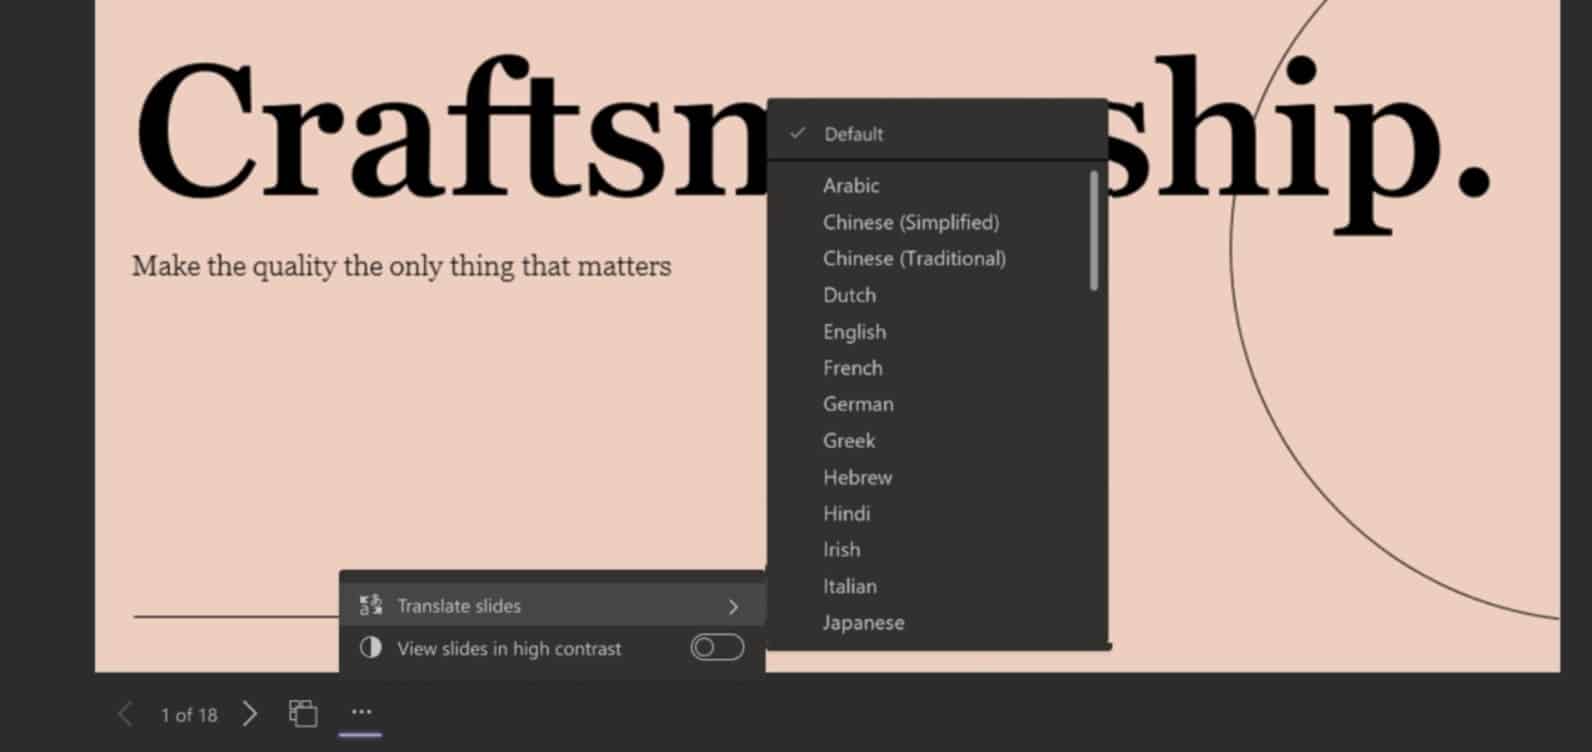Click the Translate slides language icon
Image resolution: width=1592 pixels, height=752 pixels.
click(371, 605)
